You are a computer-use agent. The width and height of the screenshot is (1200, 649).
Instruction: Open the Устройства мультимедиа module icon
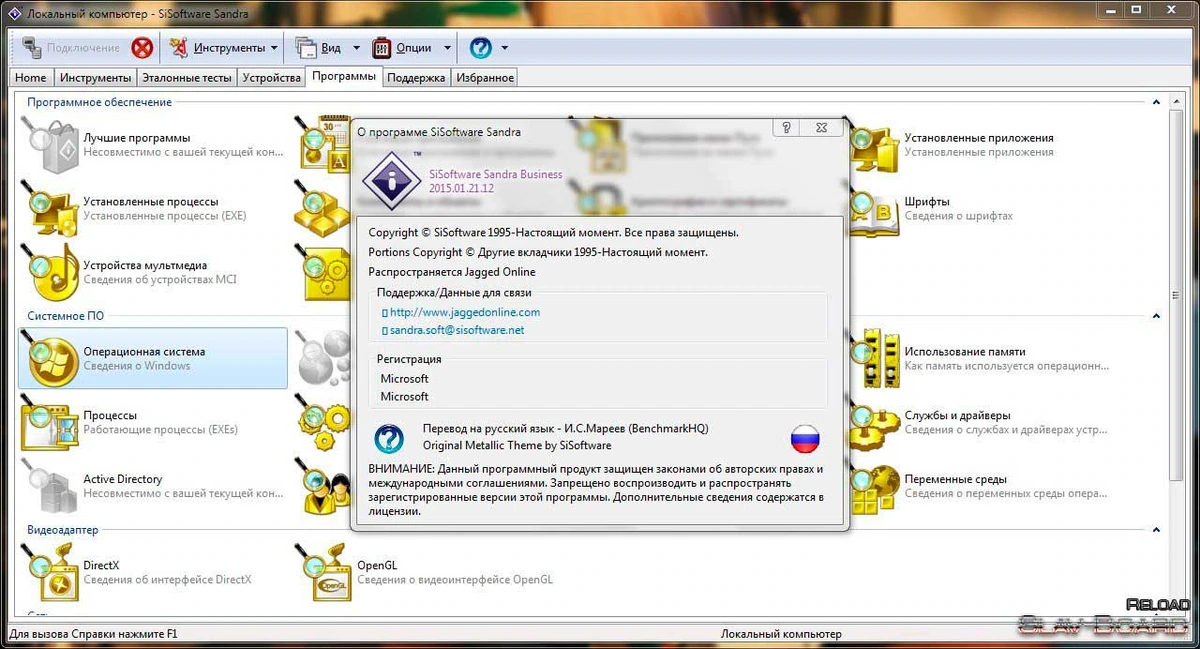[50, 273]
